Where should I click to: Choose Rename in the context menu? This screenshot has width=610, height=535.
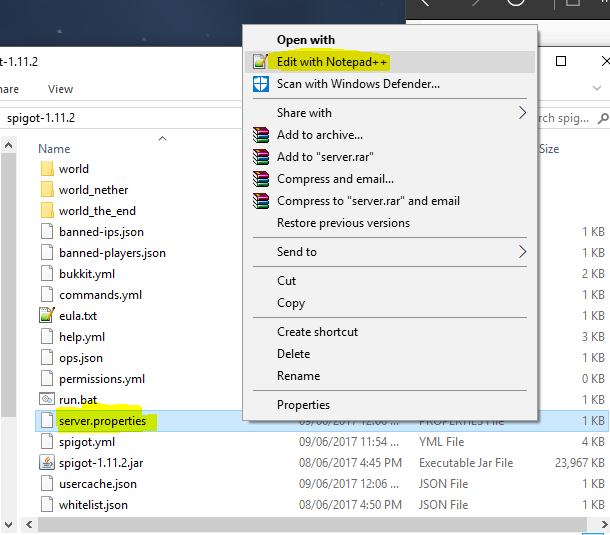[x=390, y=376]
